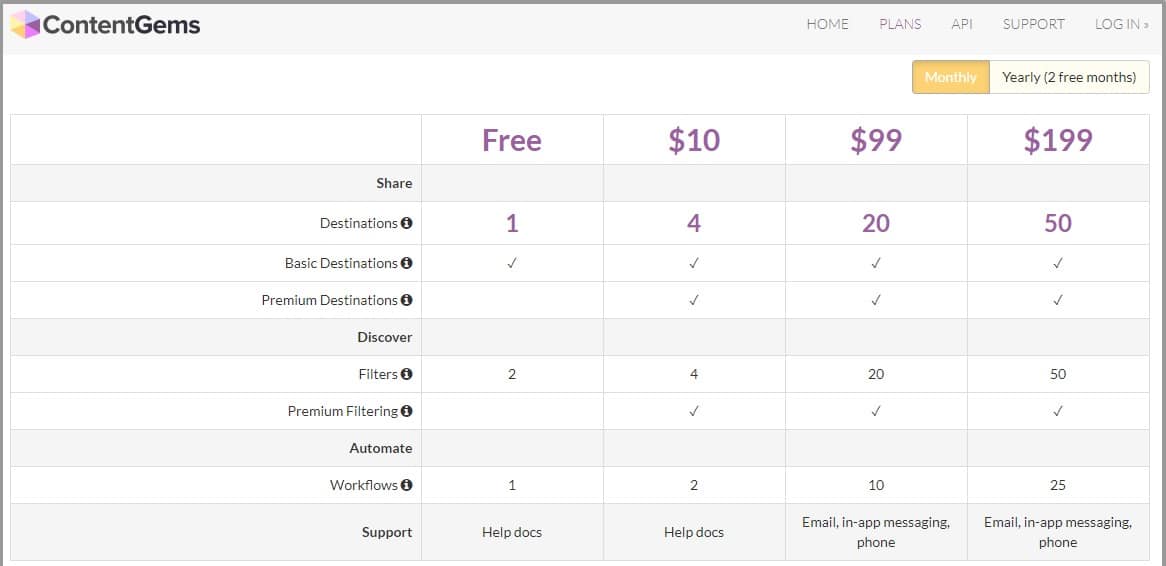Visit the SUPPORT page
Image resolution: width=1166 pixels, height=566 pixels.
1034,25
